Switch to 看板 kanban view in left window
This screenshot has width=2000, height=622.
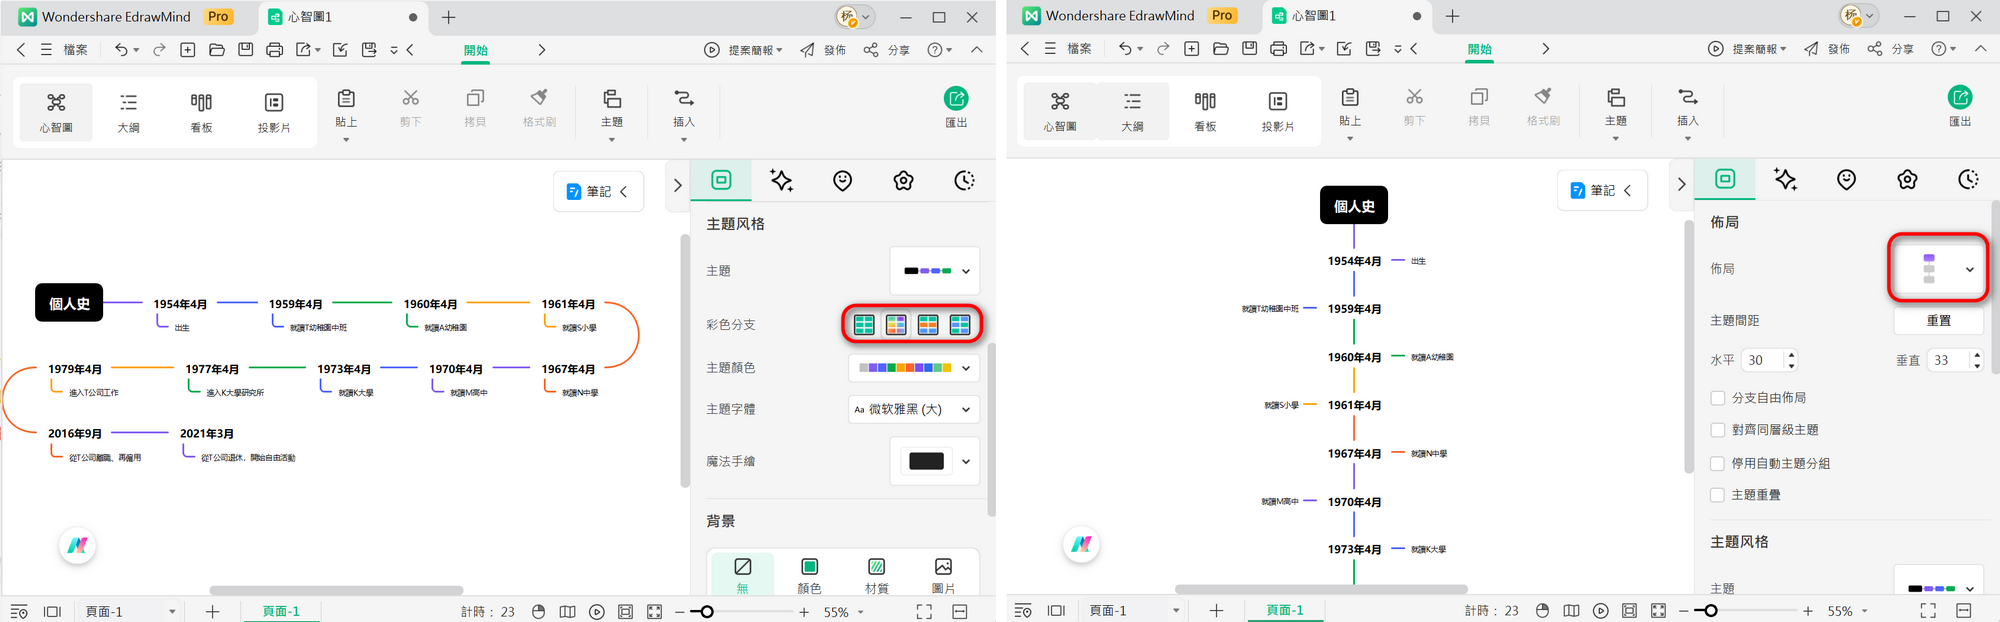201,112
